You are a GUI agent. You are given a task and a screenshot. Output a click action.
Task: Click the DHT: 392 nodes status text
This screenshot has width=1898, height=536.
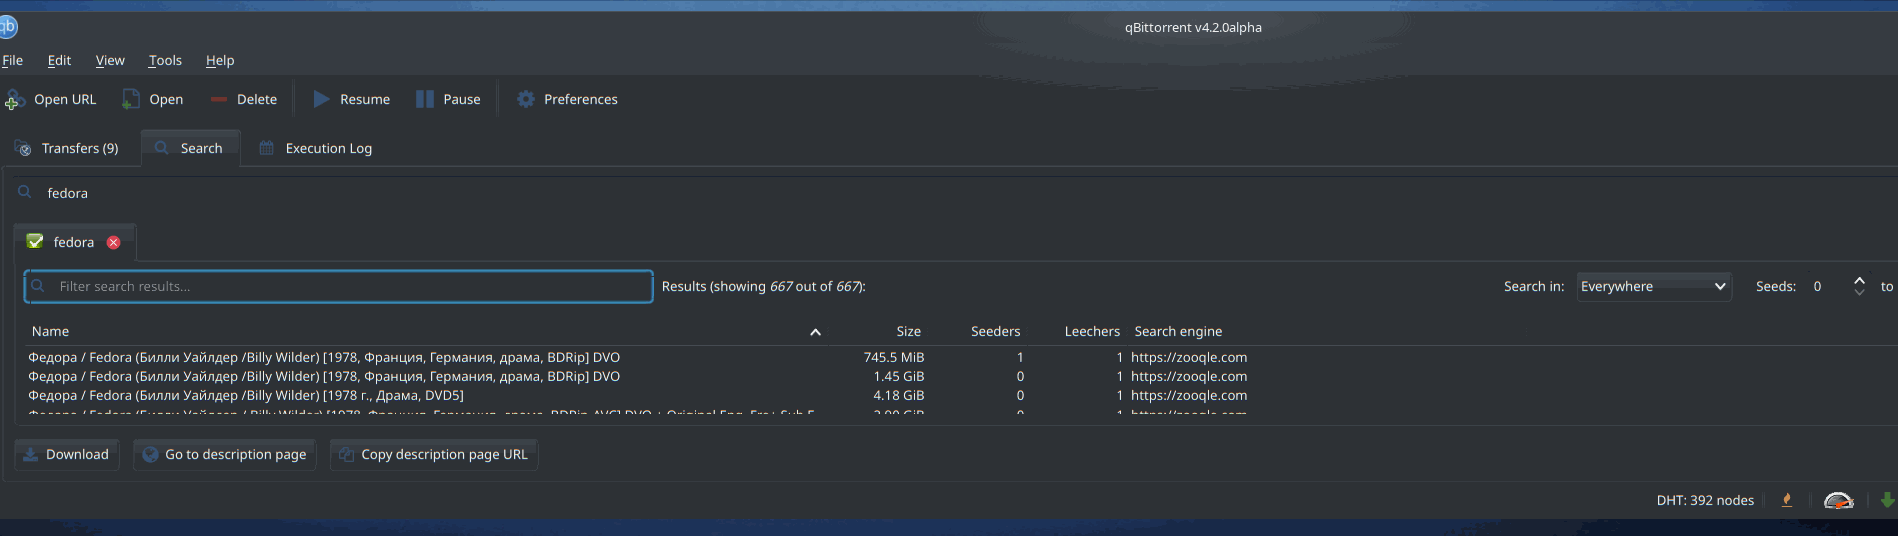coord(1705,500)
